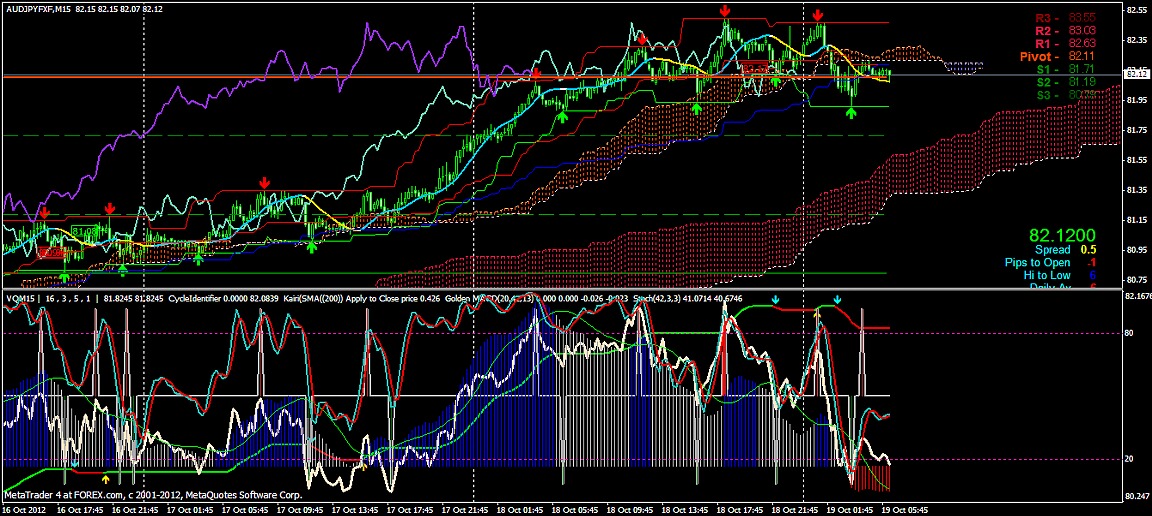Click the red down arrow above the 17 Oct 05:45 candles
Screen dimensions: 1152x516
coord(264,182)
